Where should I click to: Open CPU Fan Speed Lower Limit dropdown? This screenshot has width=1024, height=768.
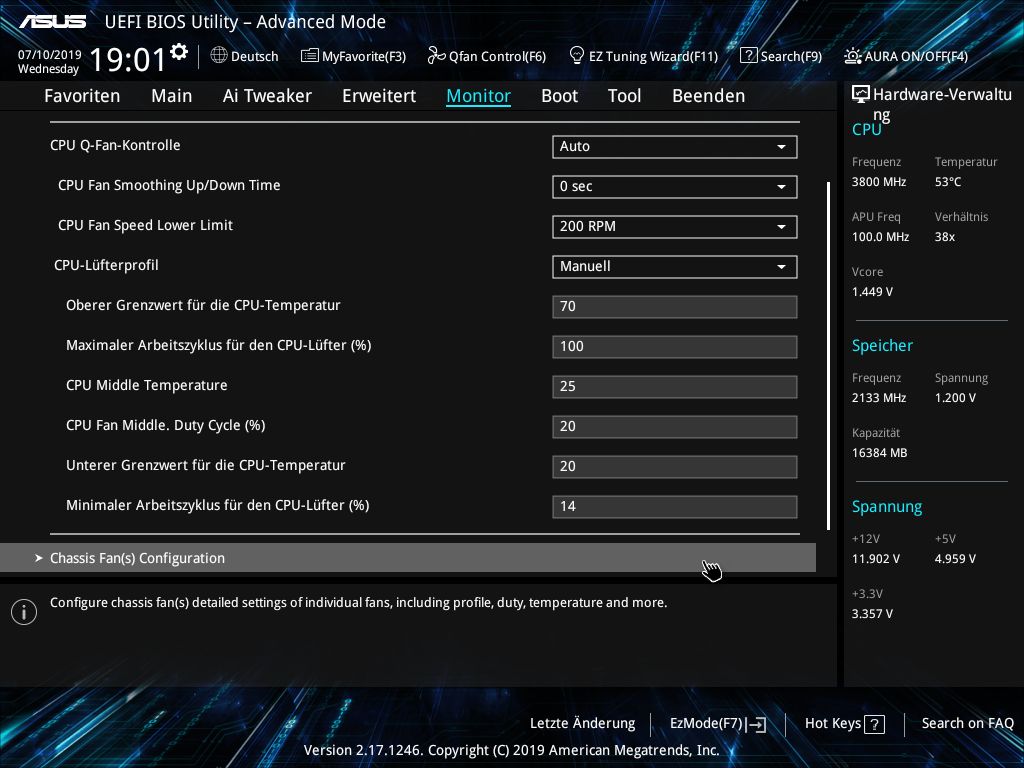675,227
